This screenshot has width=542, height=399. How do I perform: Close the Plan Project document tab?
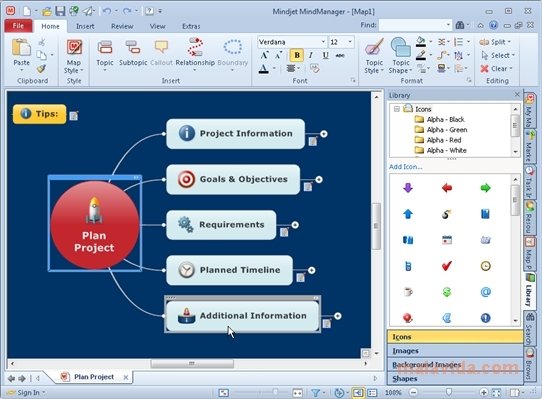(x=126, y=377)
